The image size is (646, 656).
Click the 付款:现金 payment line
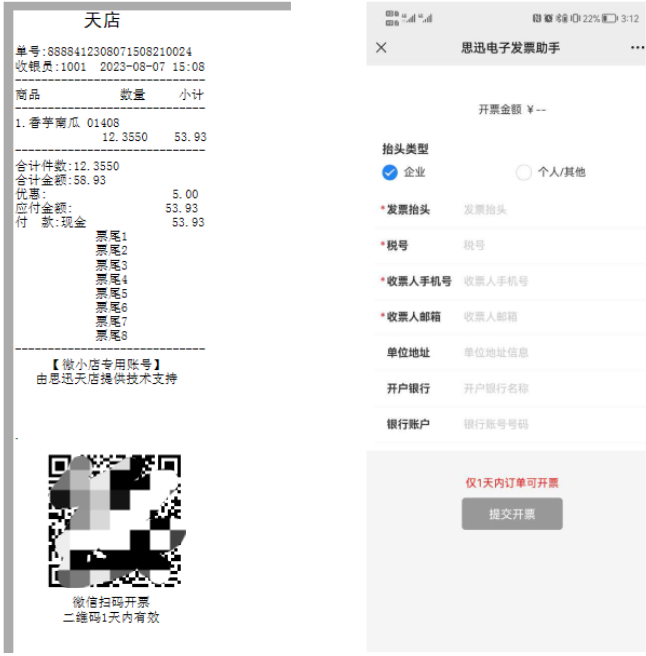pyautogui.click(x=110, y=222)
